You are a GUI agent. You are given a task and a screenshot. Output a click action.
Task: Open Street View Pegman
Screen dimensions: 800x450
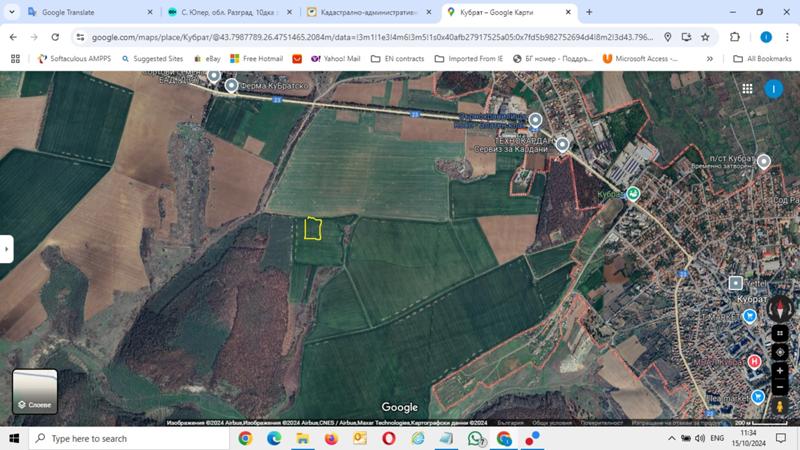(780, 407)
